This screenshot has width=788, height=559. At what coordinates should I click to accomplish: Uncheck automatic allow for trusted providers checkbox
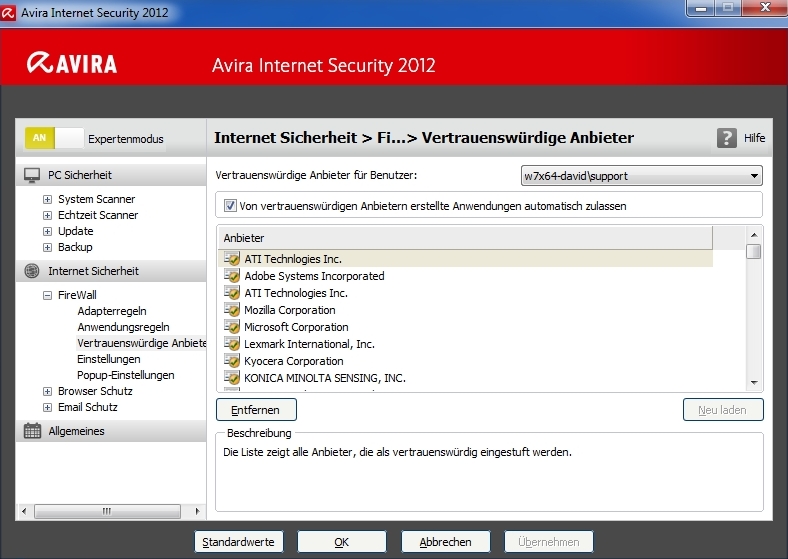pyautogui.click(x=230, y=206)
